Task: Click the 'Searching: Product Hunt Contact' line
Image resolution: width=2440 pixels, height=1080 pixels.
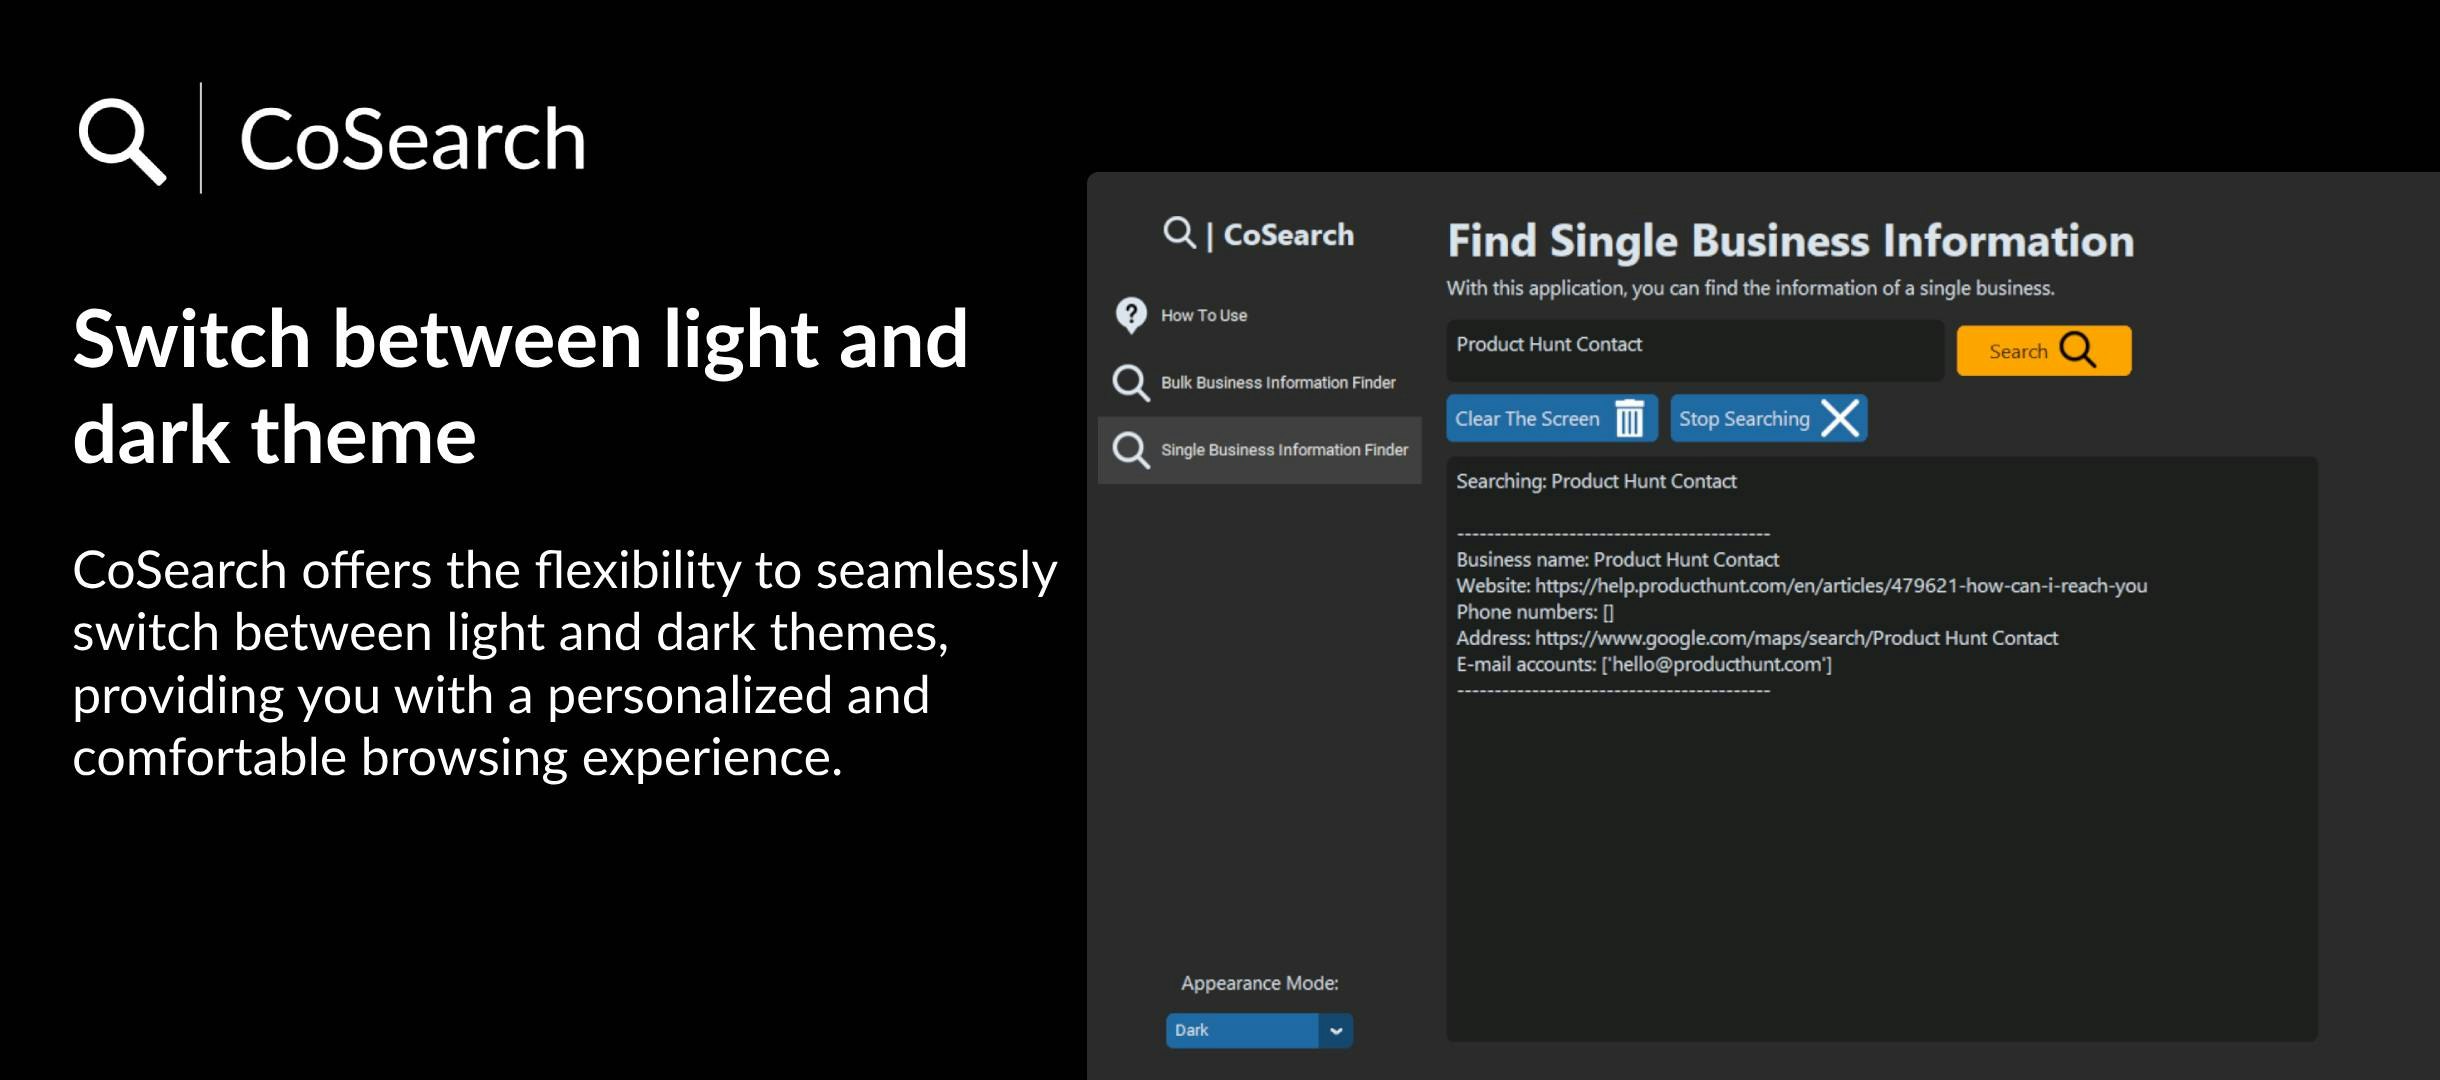Action: pos(1596,481)
